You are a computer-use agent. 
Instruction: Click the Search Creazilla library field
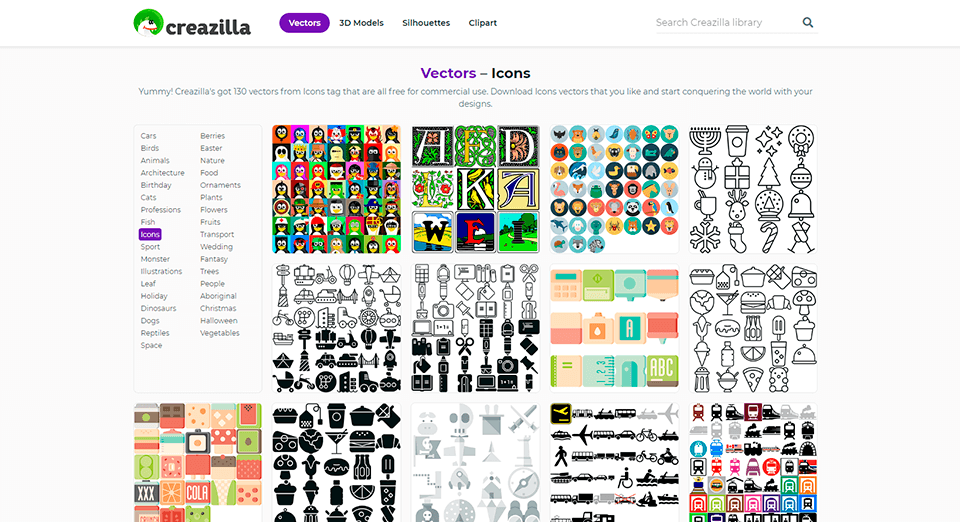click(x=726, y=23)
